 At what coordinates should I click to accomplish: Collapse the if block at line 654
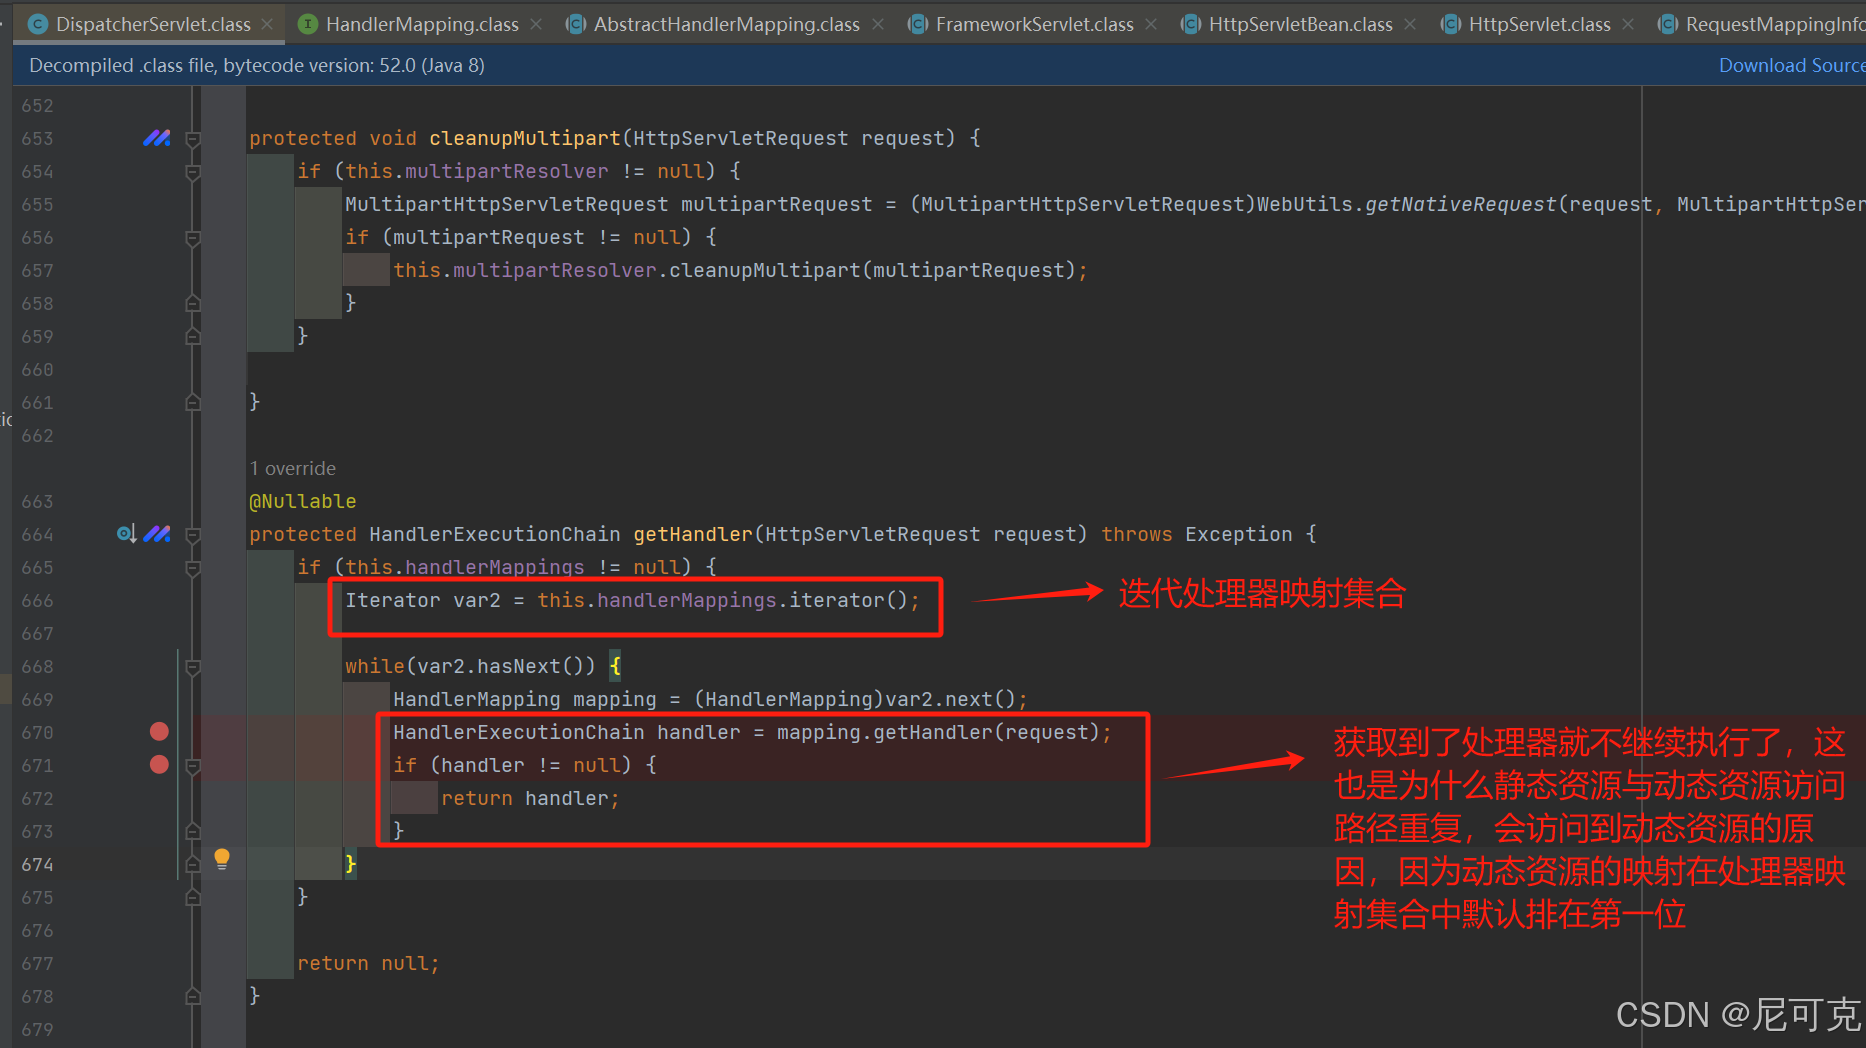[193, 172]
